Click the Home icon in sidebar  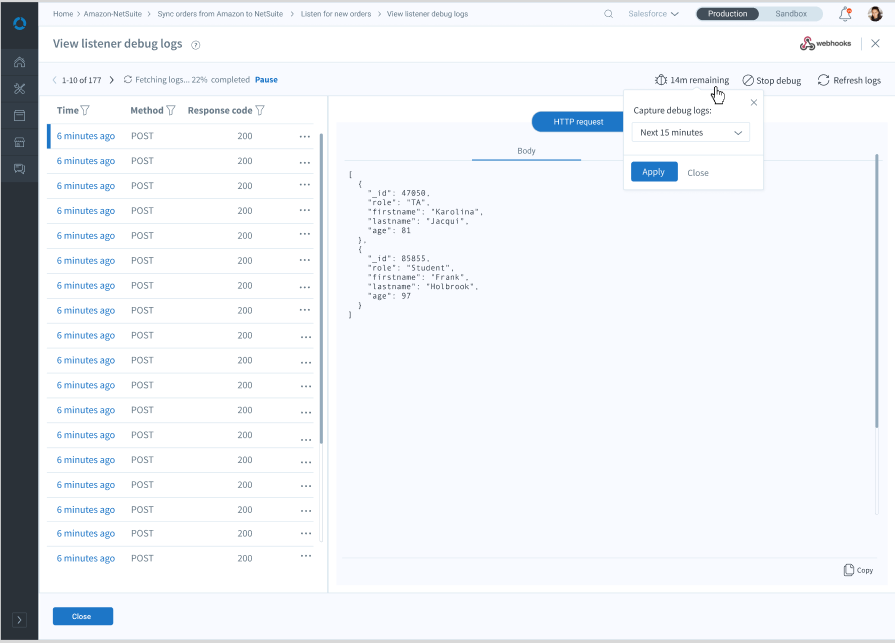click(19, 63)
